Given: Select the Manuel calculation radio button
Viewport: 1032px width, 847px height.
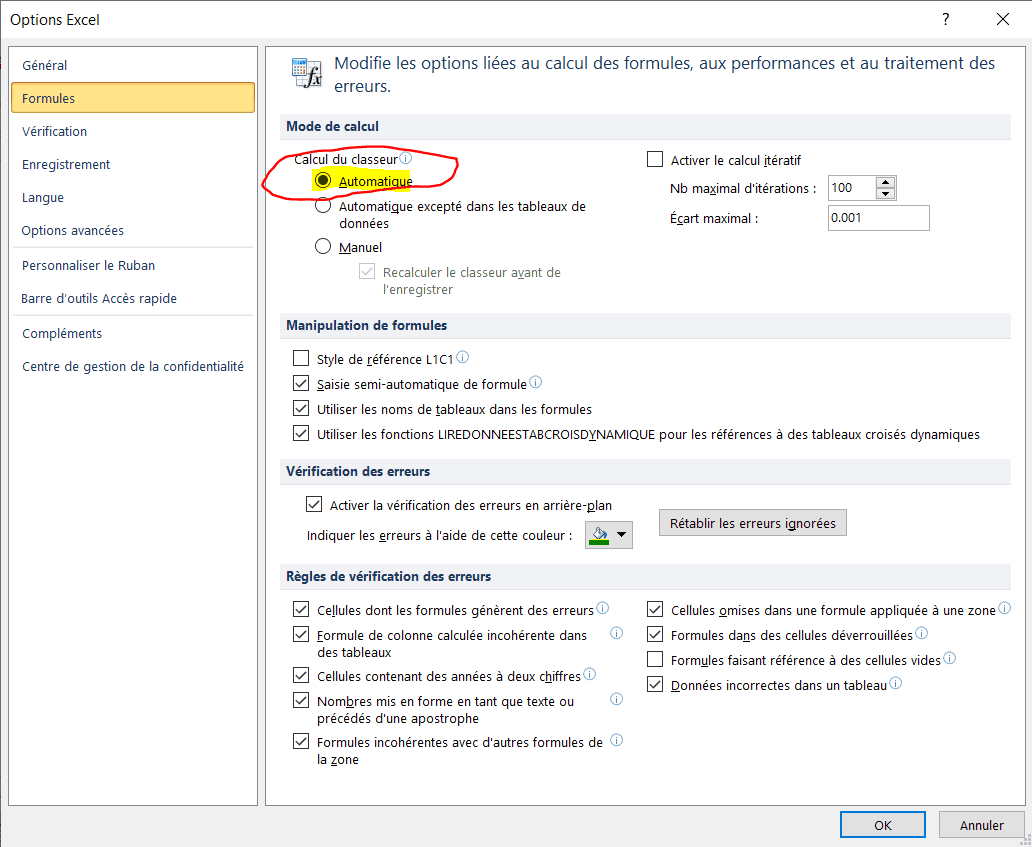Looking at the screenshot, I should click(322, 247).
